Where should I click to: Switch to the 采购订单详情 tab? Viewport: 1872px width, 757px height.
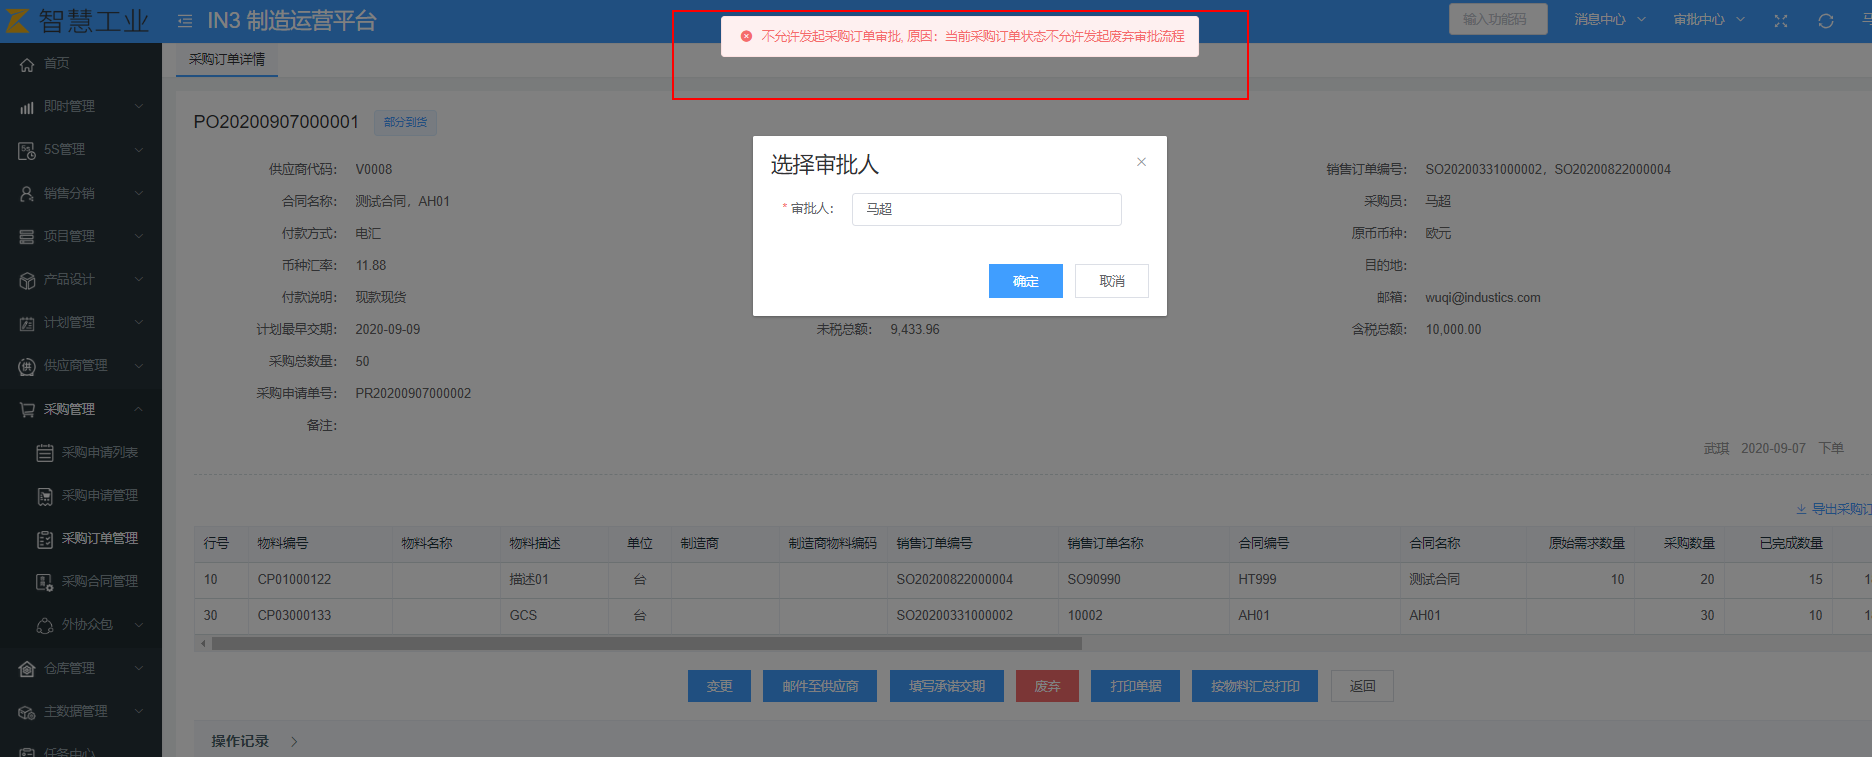coord(227,60)
